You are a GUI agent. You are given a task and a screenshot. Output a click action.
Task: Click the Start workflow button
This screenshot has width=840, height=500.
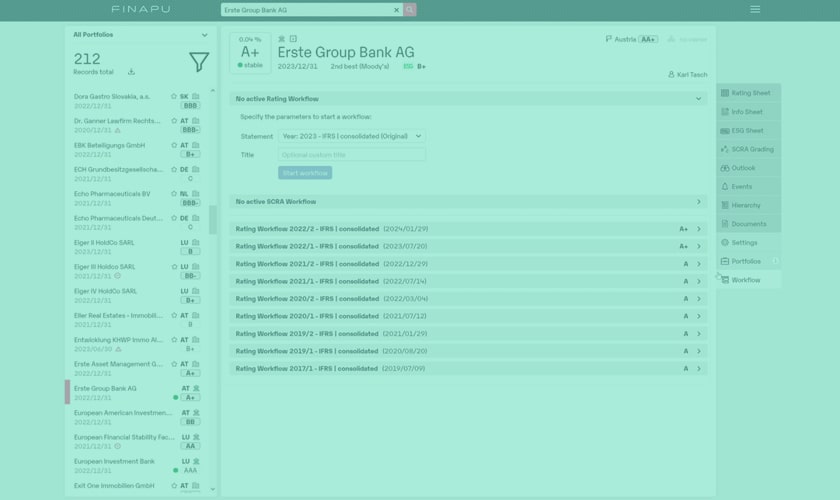[305, 173]
